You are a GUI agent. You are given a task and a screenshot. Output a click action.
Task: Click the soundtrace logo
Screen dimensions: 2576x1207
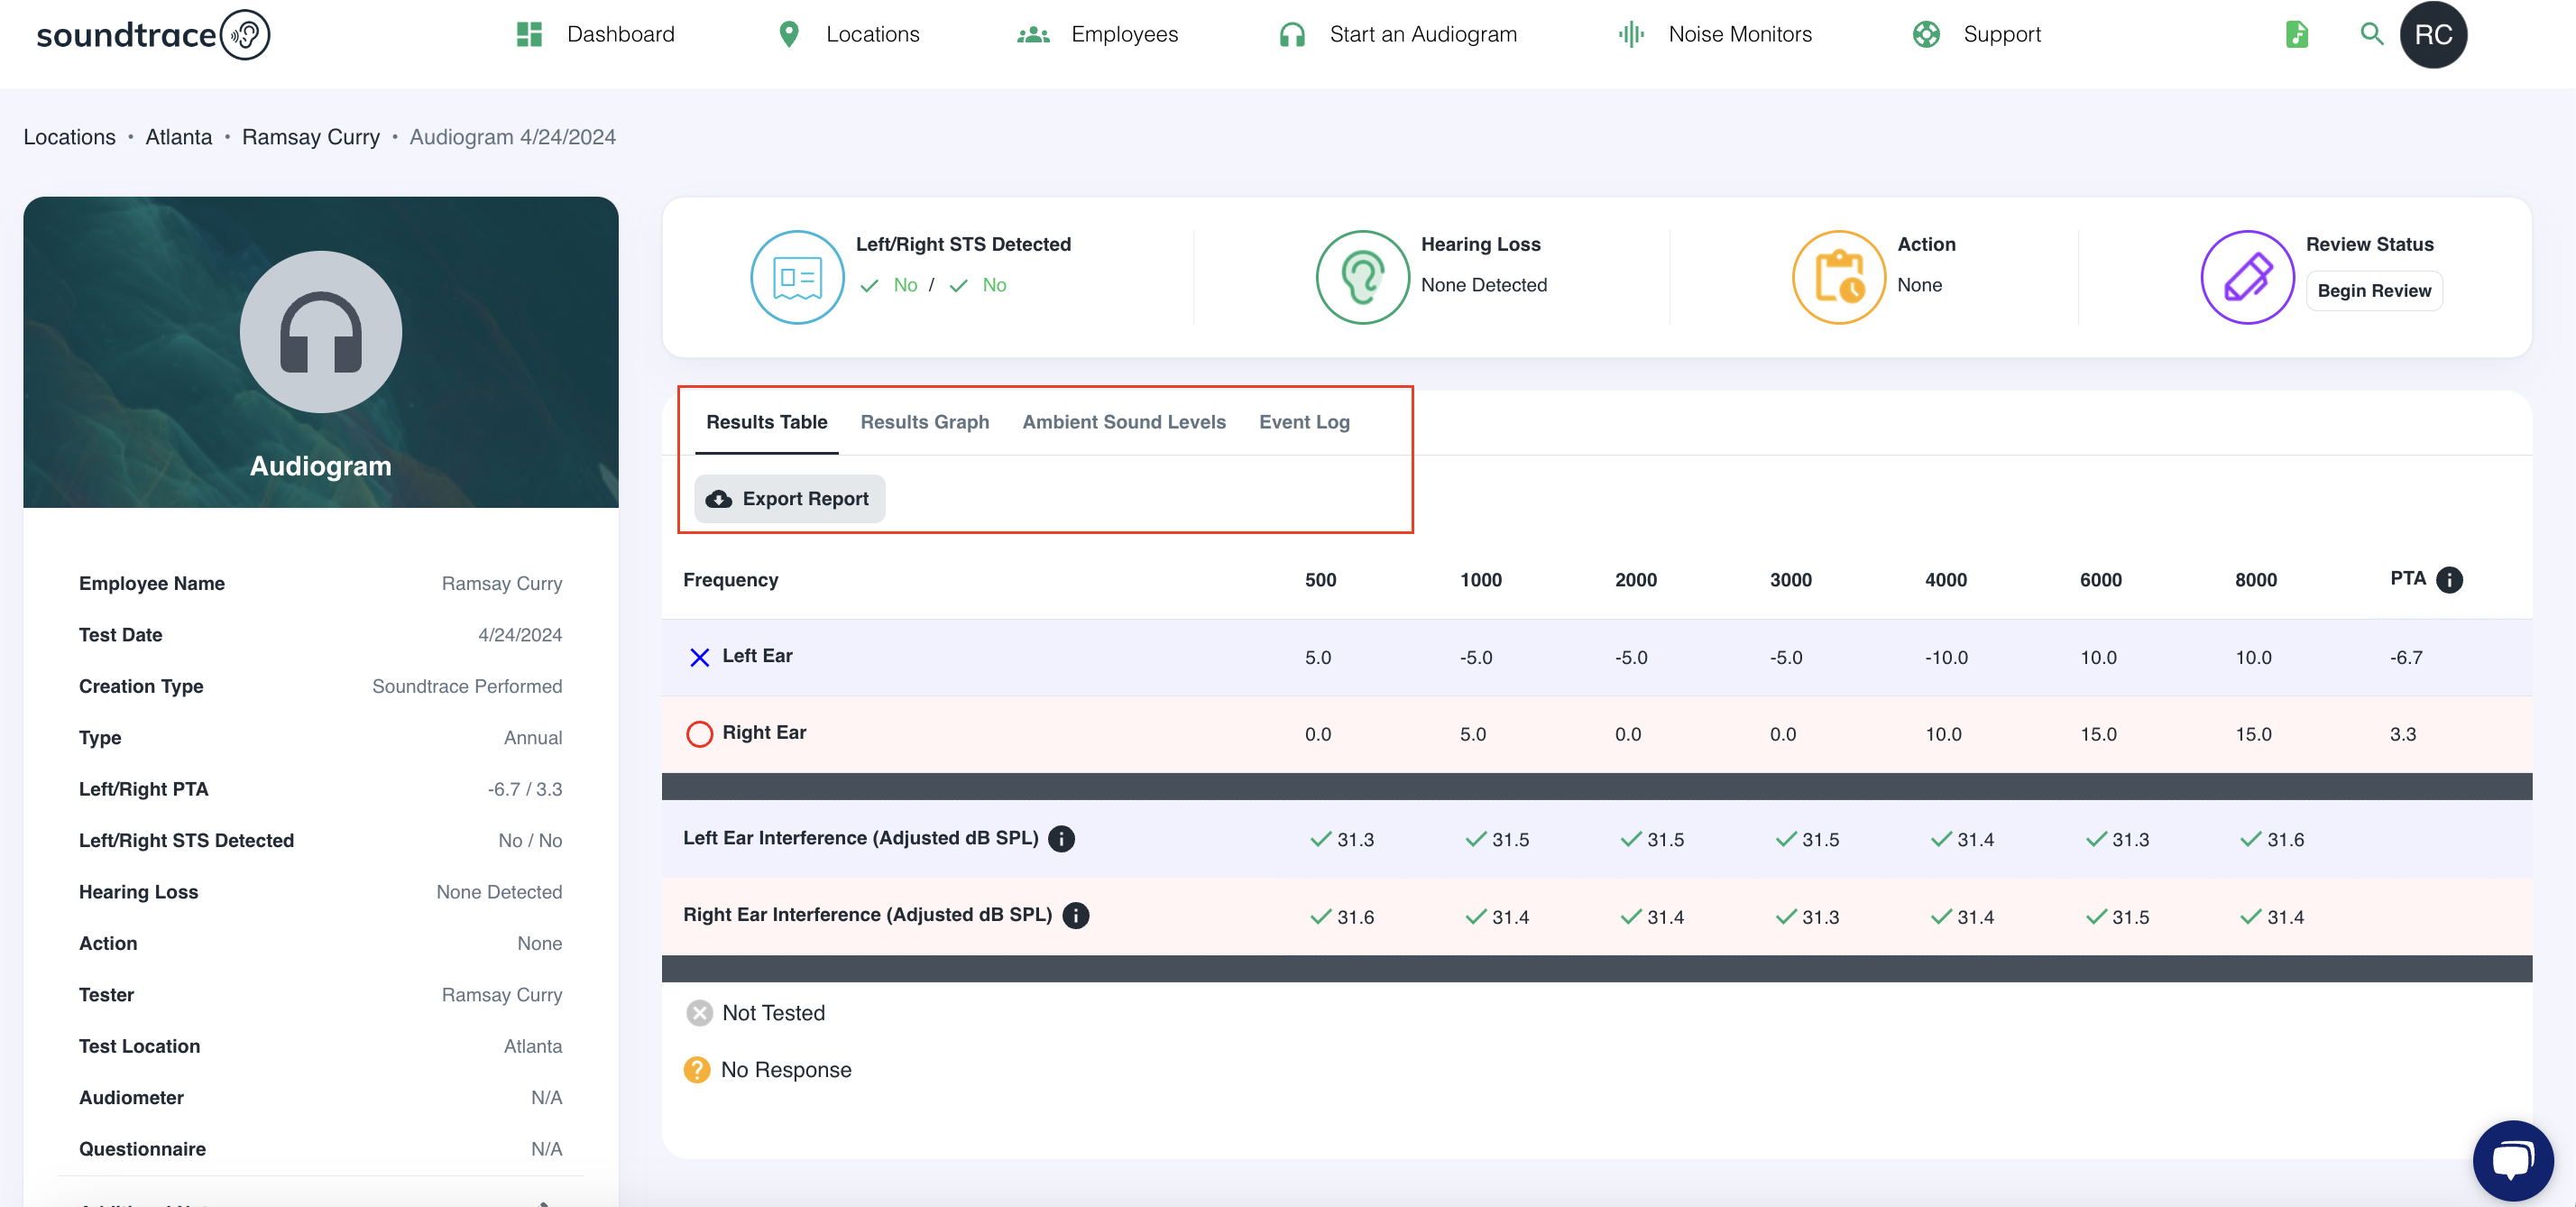click(153, 35)
